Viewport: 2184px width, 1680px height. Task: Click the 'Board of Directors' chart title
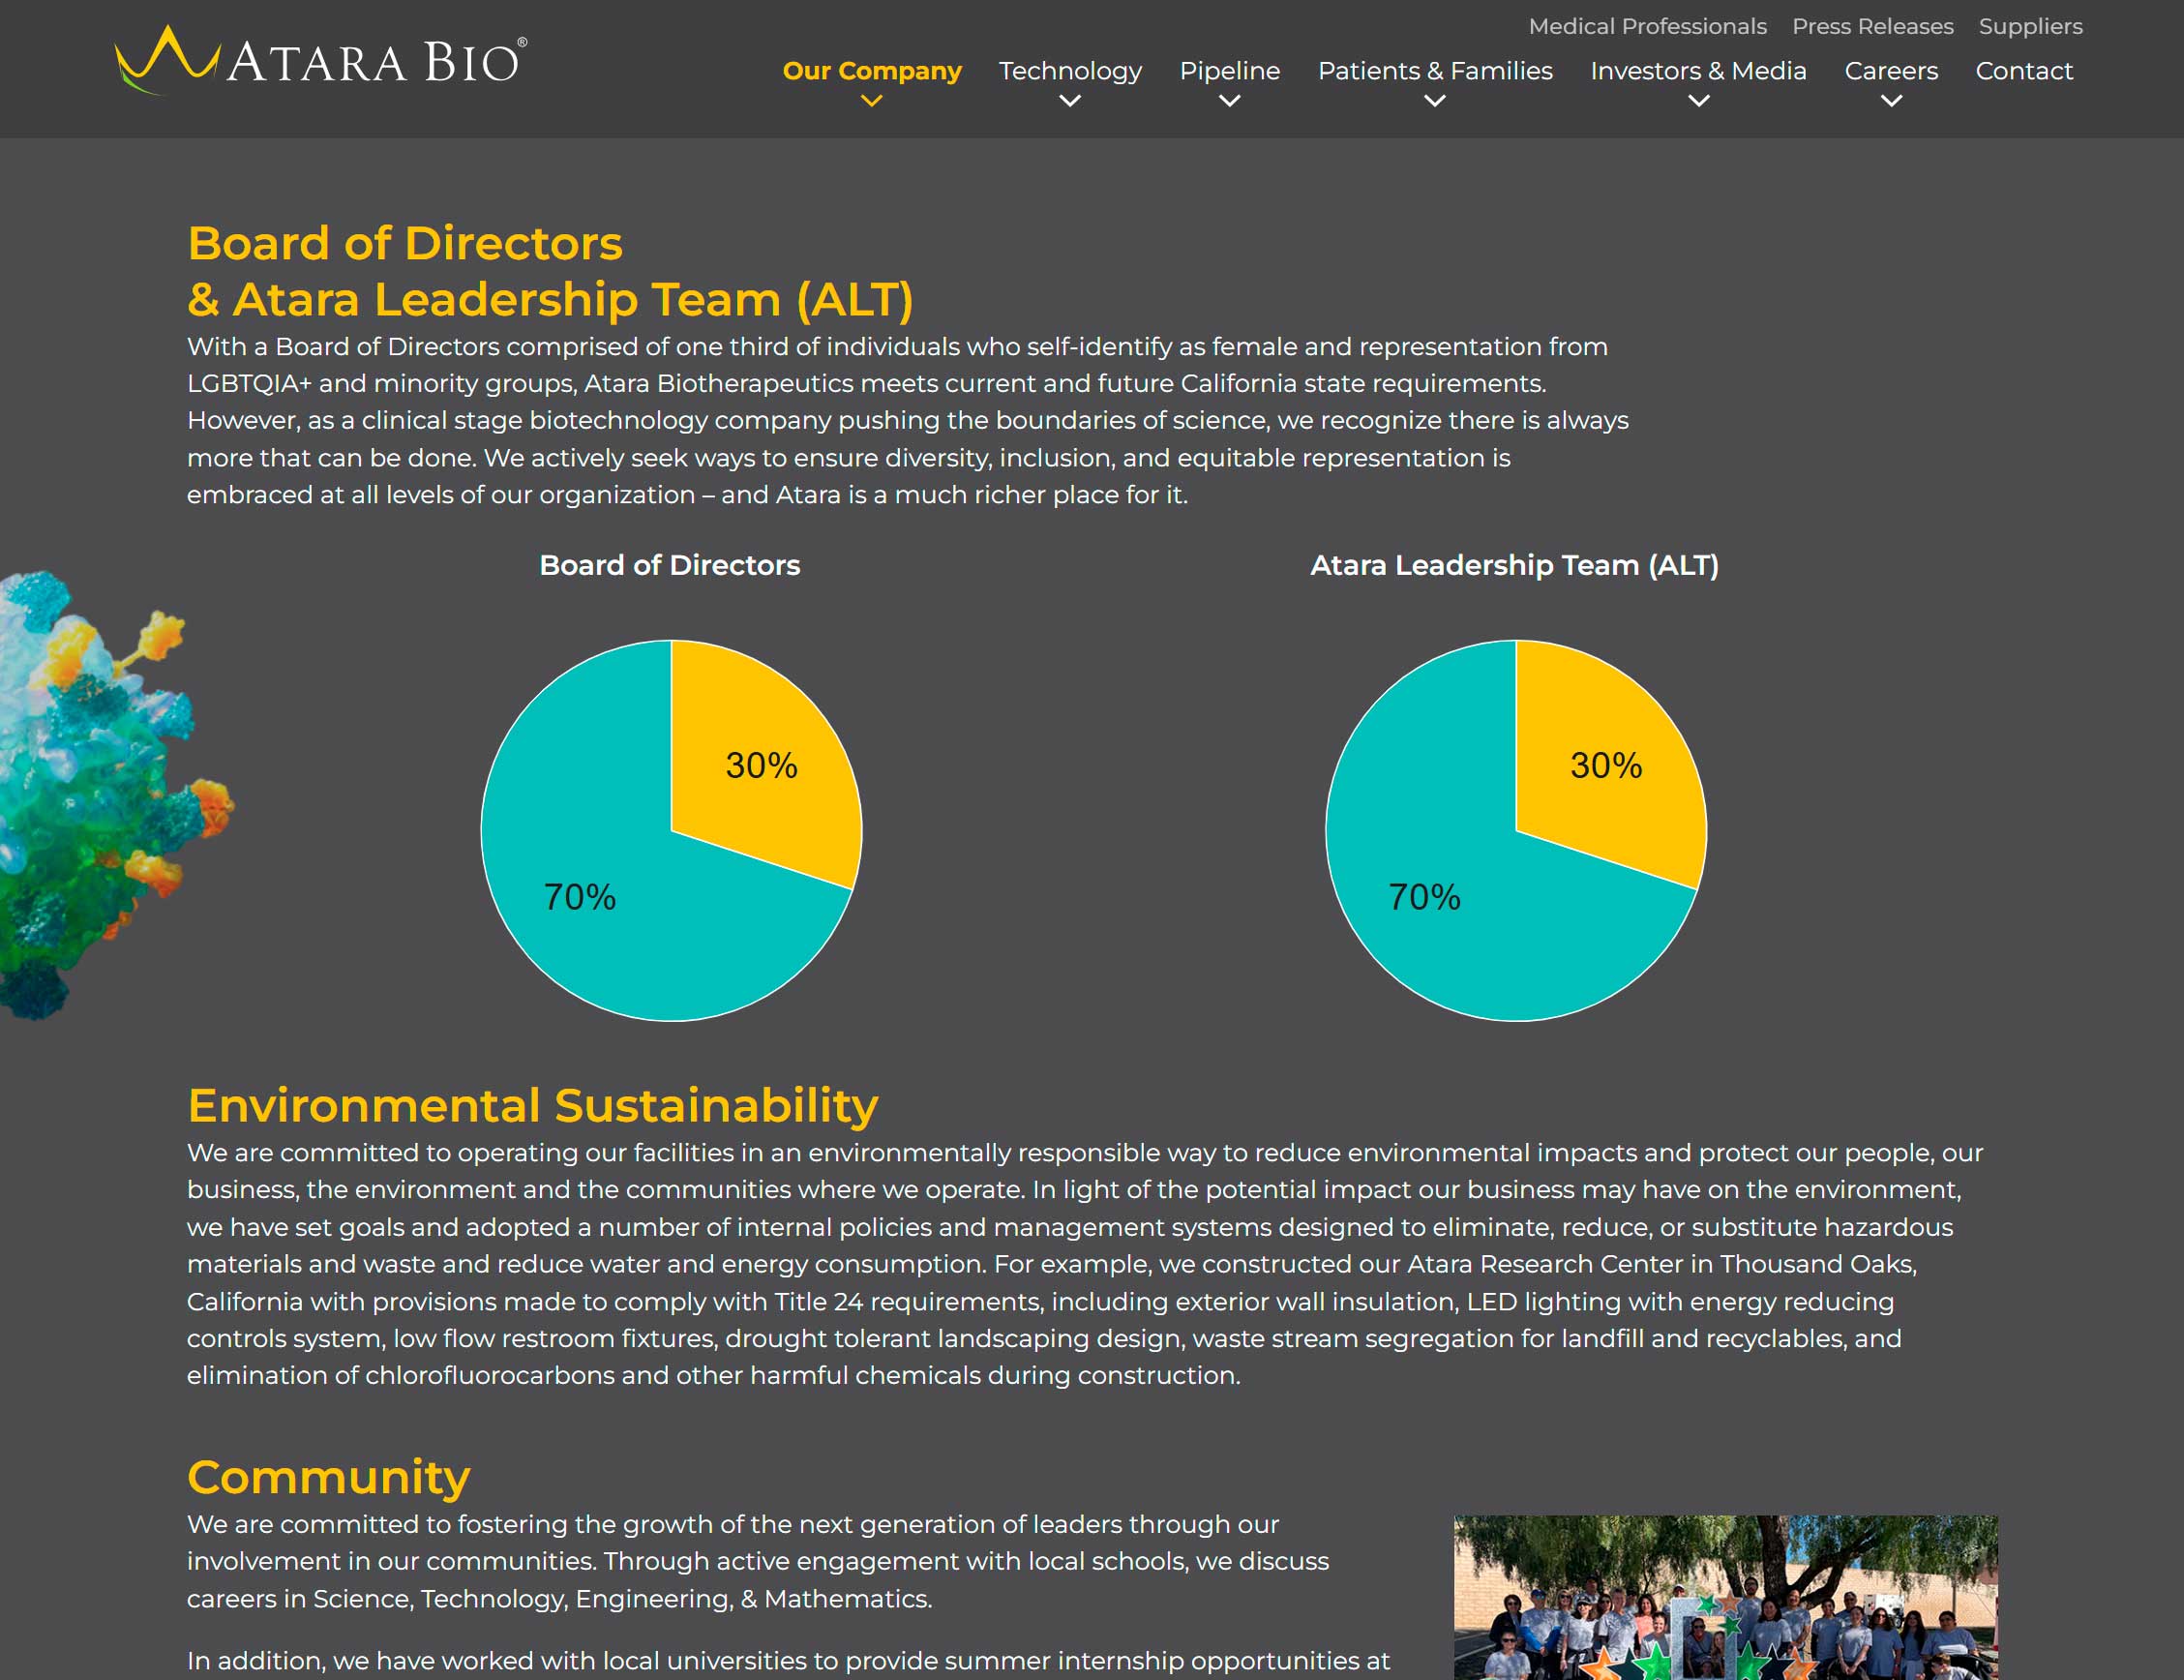click(669, 565)
